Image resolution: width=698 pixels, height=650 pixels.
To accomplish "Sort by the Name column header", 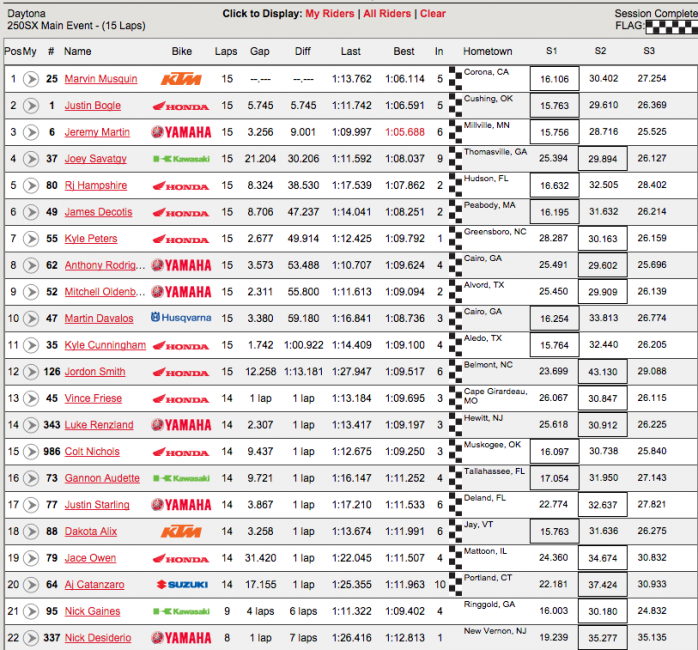I will pyautogui.click(x=77, y=52).
